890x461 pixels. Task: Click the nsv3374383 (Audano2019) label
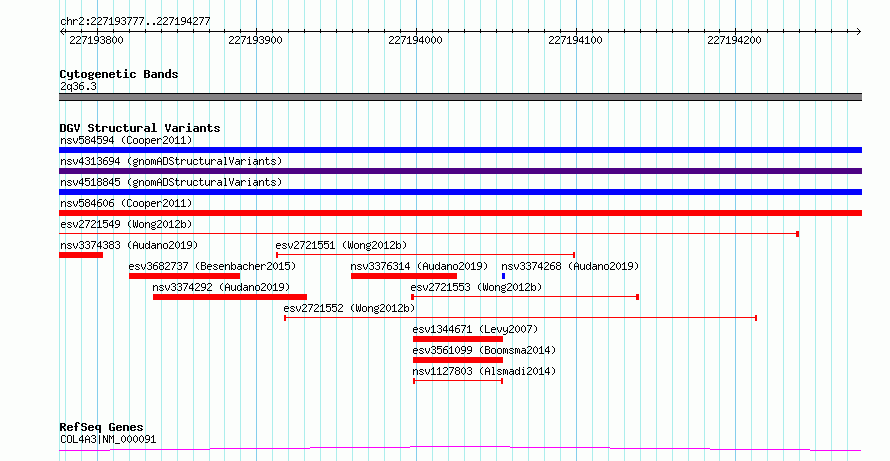[x=129, y=245]
